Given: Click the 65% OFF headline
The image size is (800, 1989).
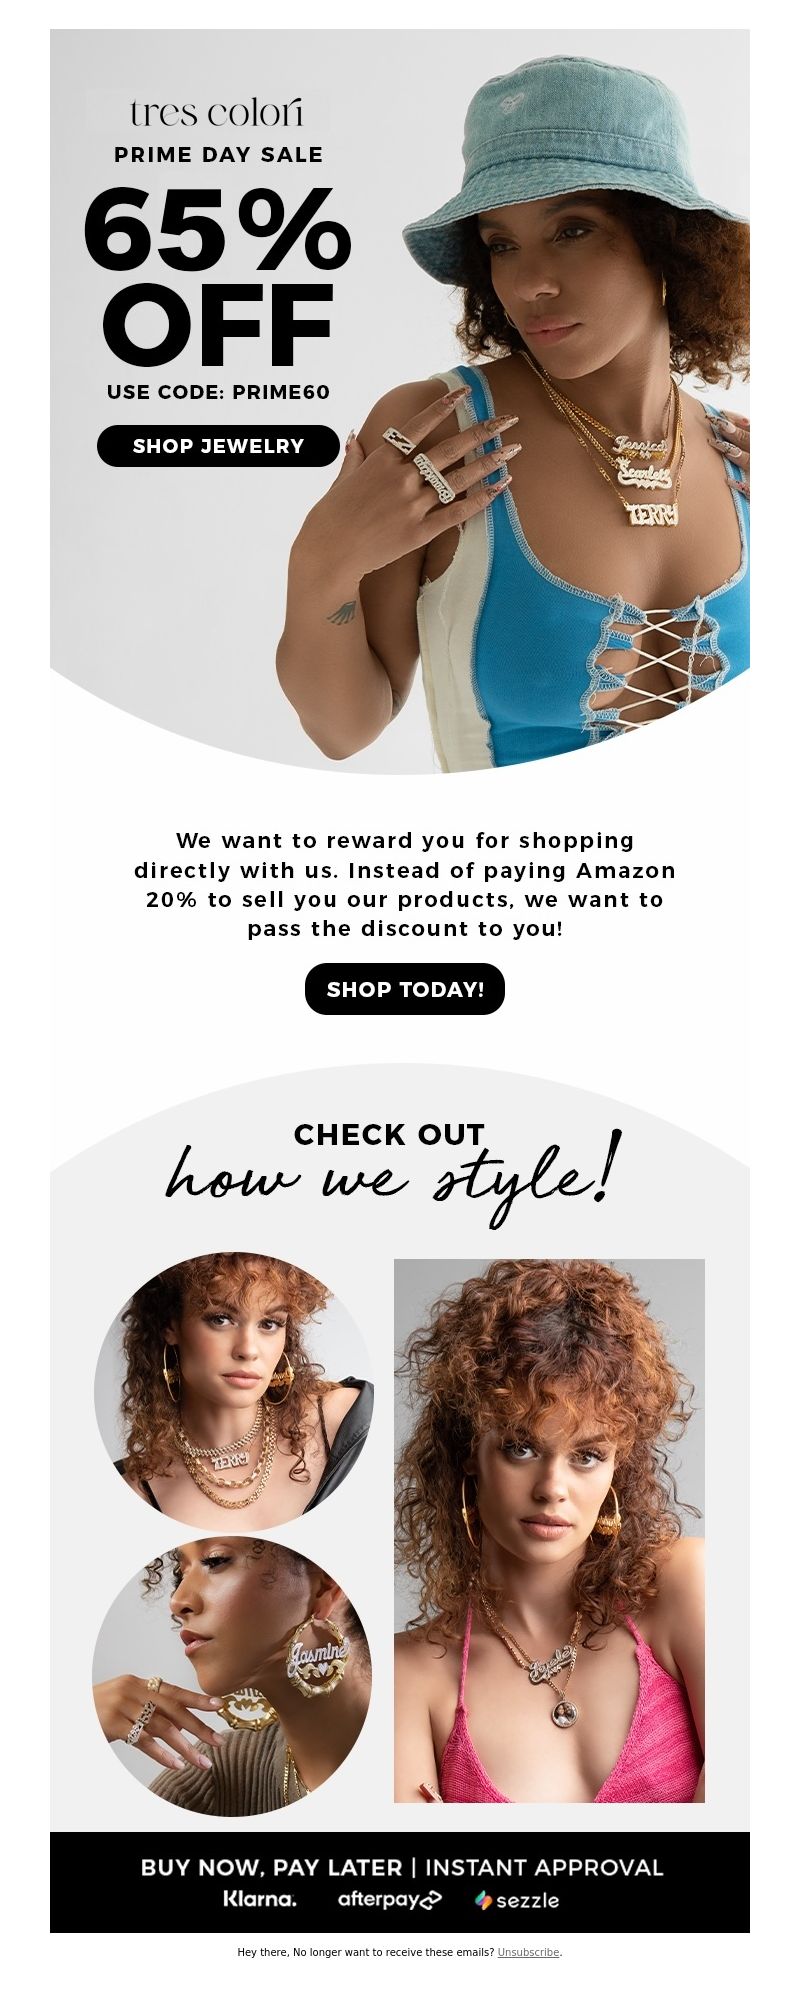Looking at the screenshot, I should tap(217, 275).
